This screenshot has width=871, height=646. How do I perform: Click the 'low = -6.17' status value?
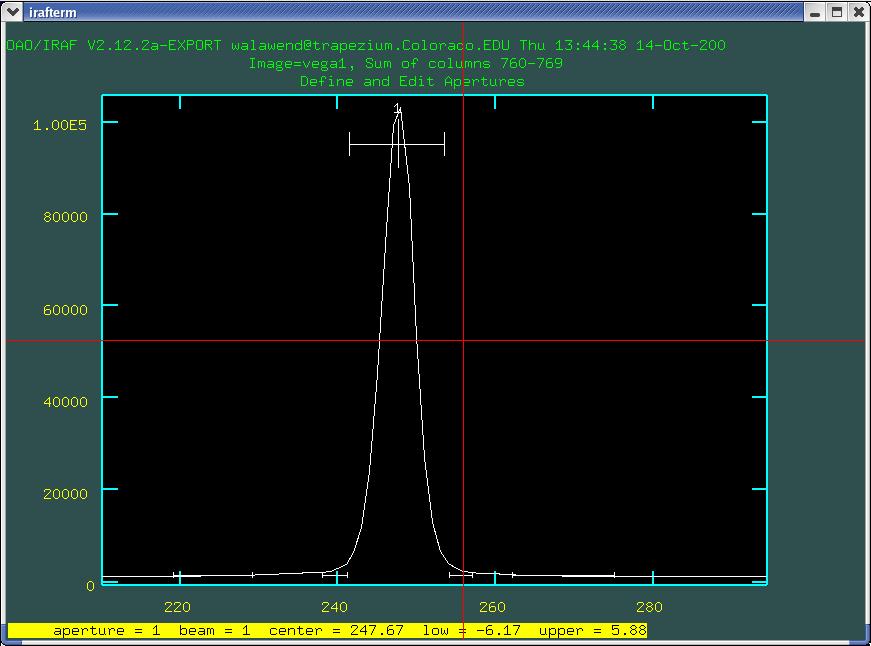point(472,630)
